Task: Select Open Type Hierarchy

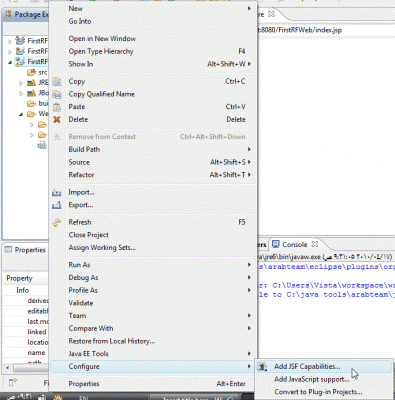Action: (153, 51)
